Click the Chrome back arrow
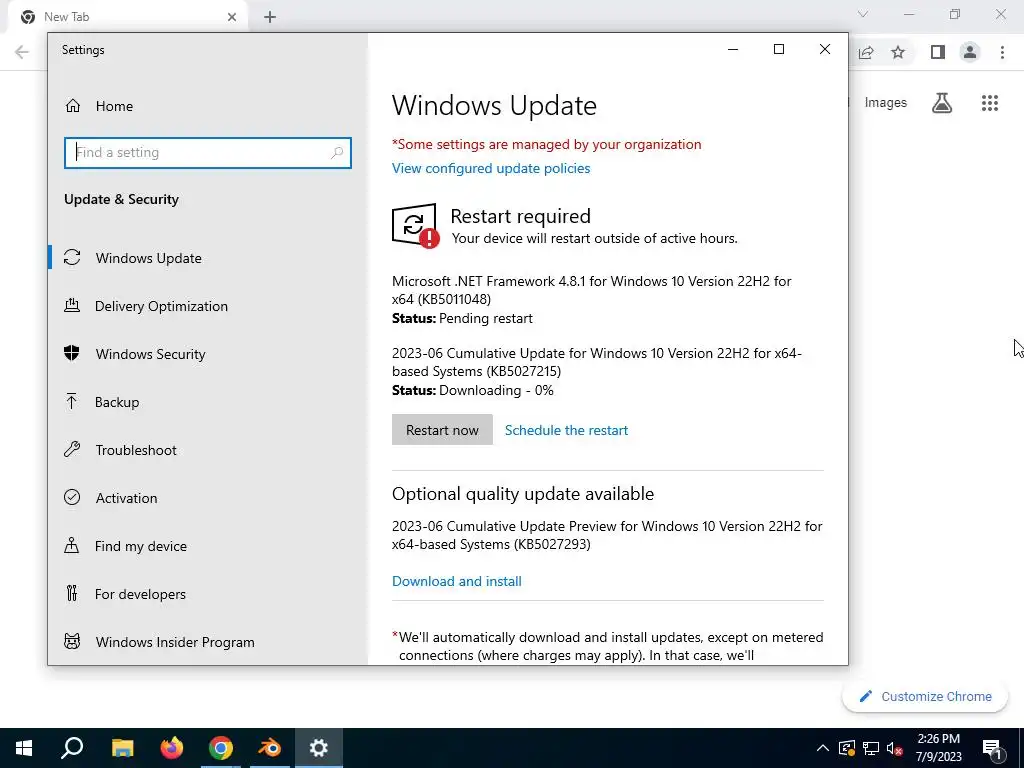1024x768 pixels. click(x=22, y=52)
